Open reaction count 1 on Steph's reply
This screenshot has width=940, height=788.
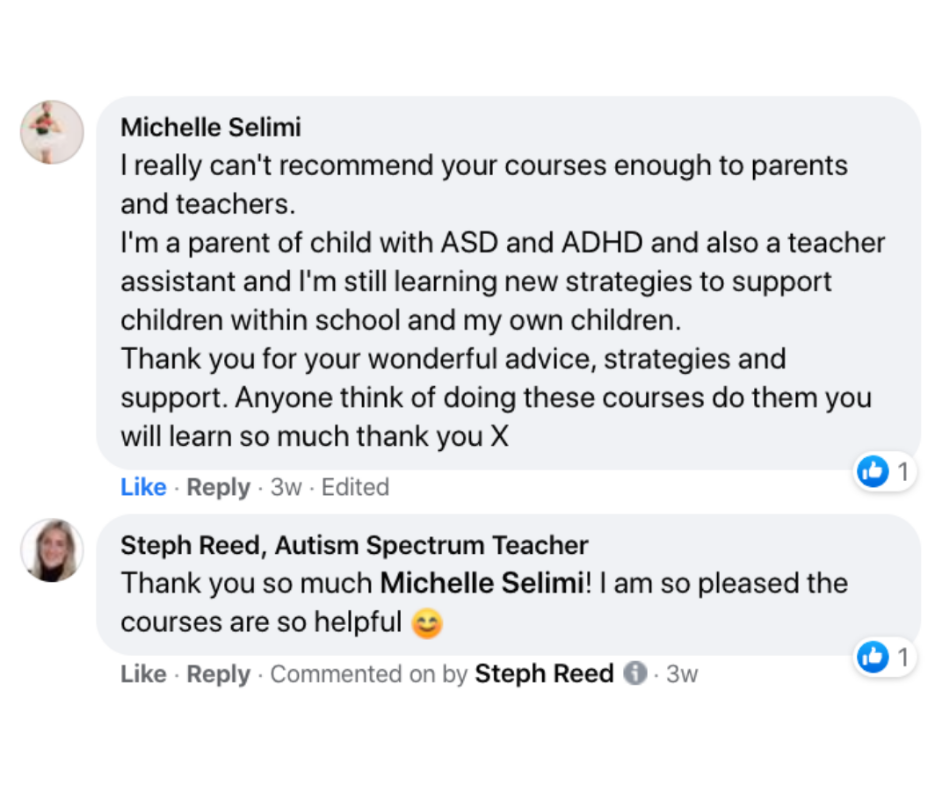(x=903, y=657)
